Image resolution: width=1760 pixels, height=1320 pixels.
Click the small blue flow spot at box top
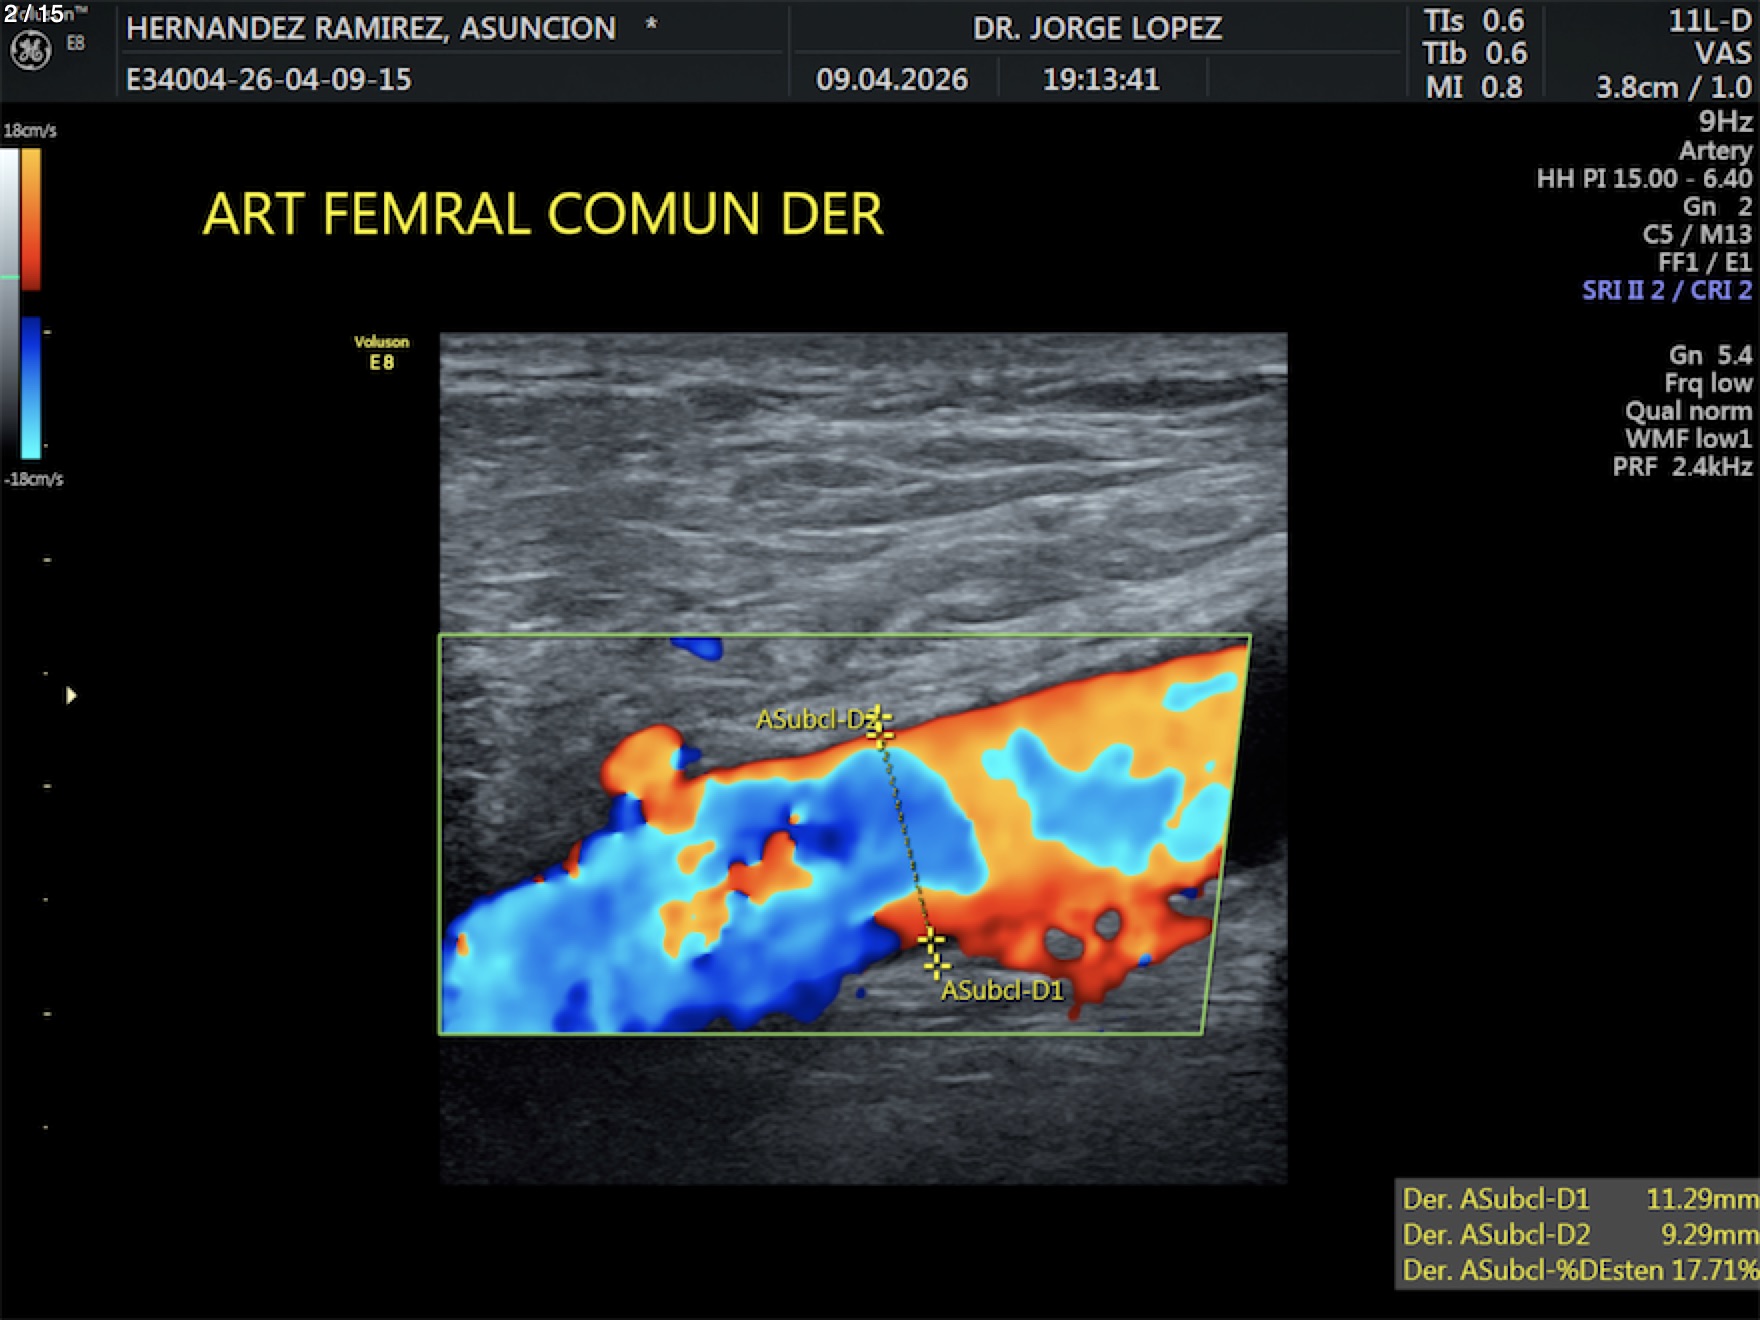pos(698,648)
